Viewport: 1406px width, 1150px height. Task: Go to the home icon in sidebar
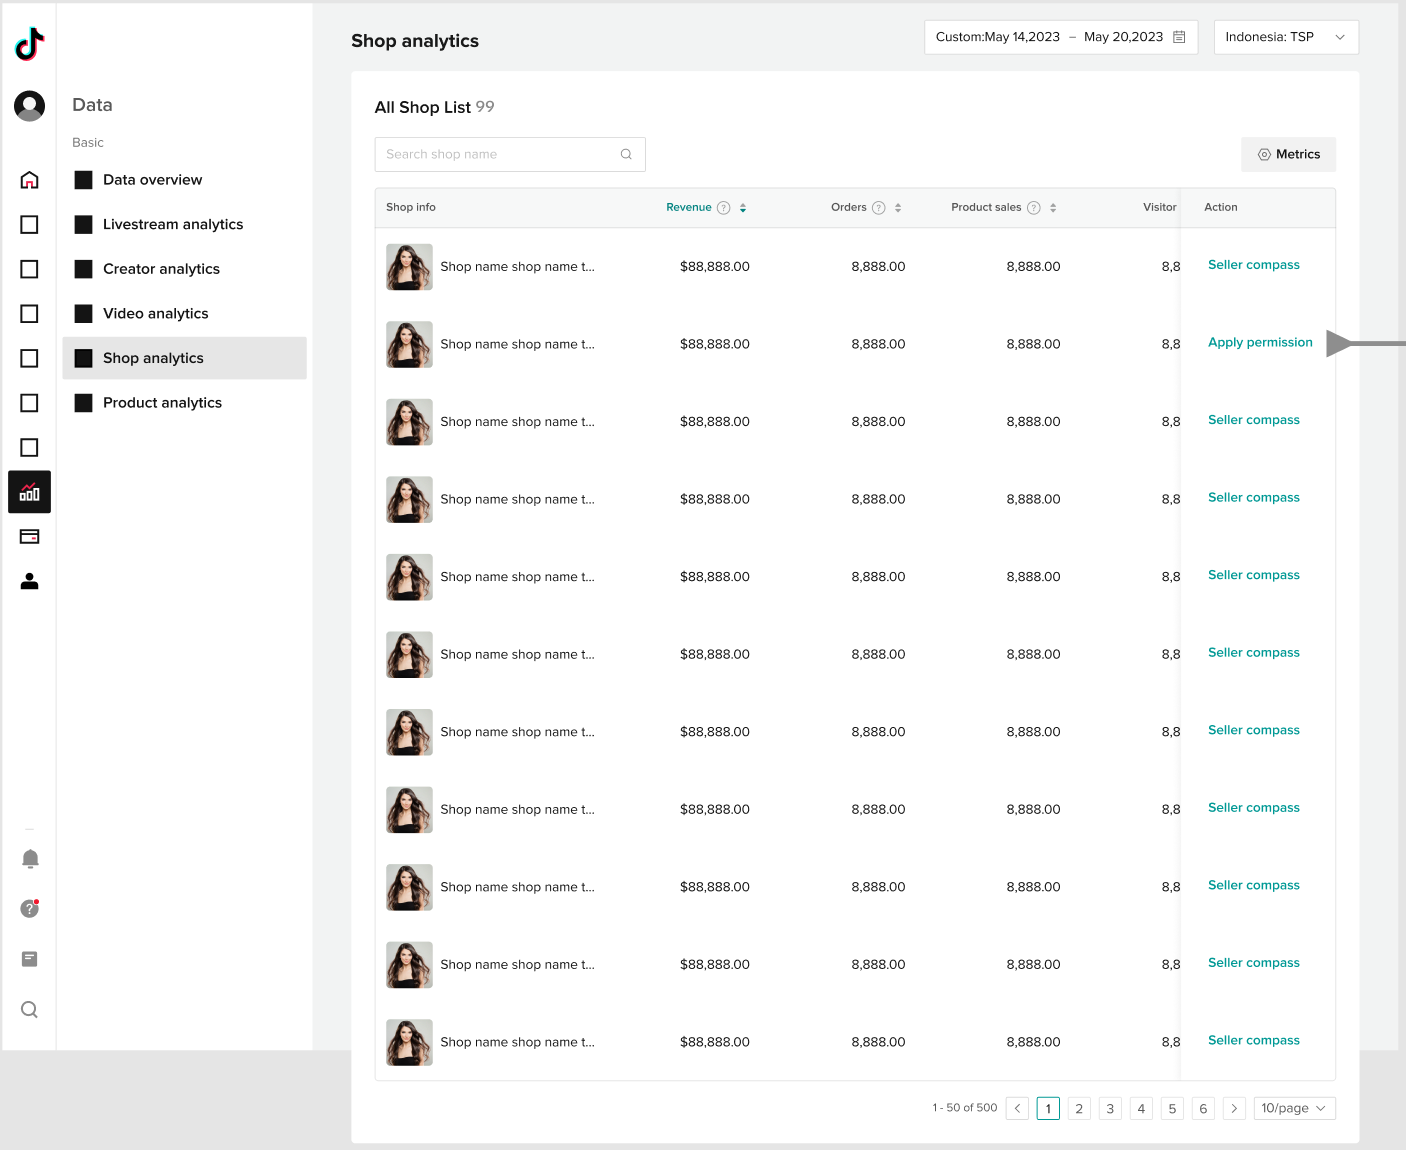30,180
